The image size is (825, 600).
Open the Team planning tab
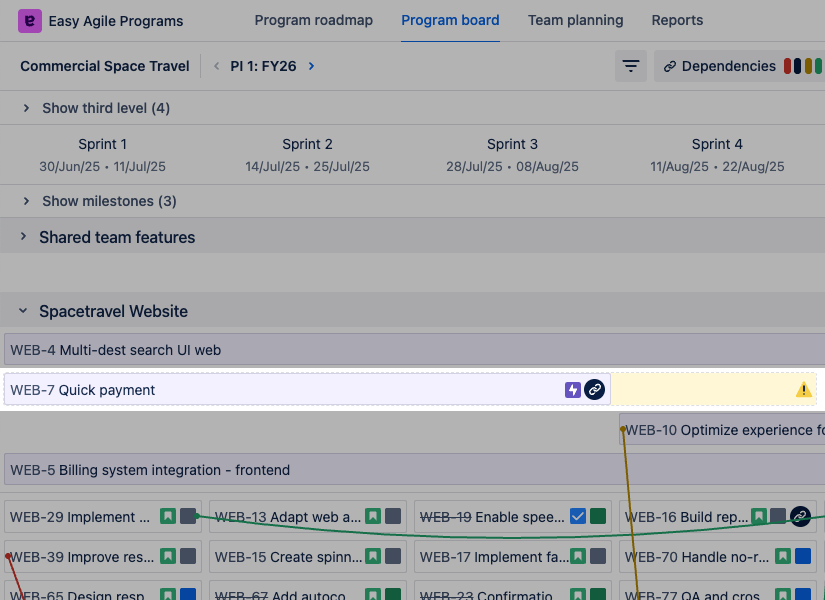tap(575, 20)
